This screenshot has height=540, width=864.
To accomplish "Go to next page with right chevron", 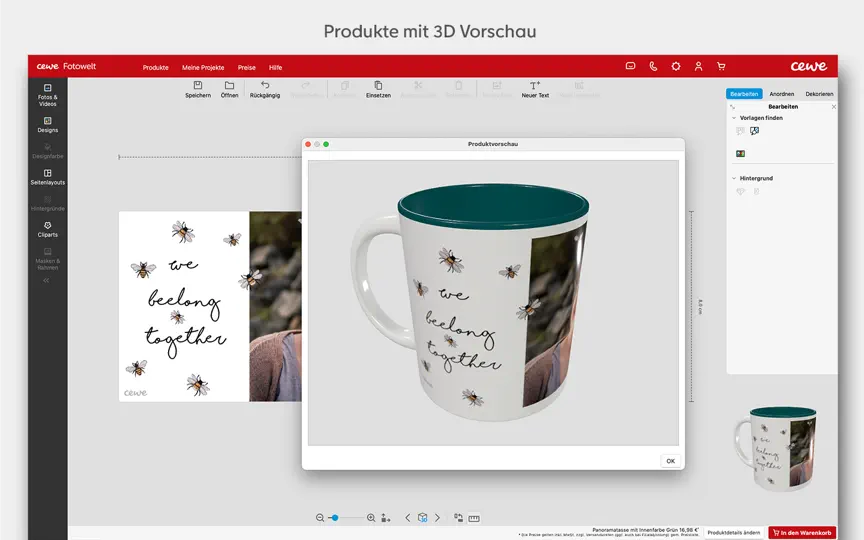I will [438, 517].
